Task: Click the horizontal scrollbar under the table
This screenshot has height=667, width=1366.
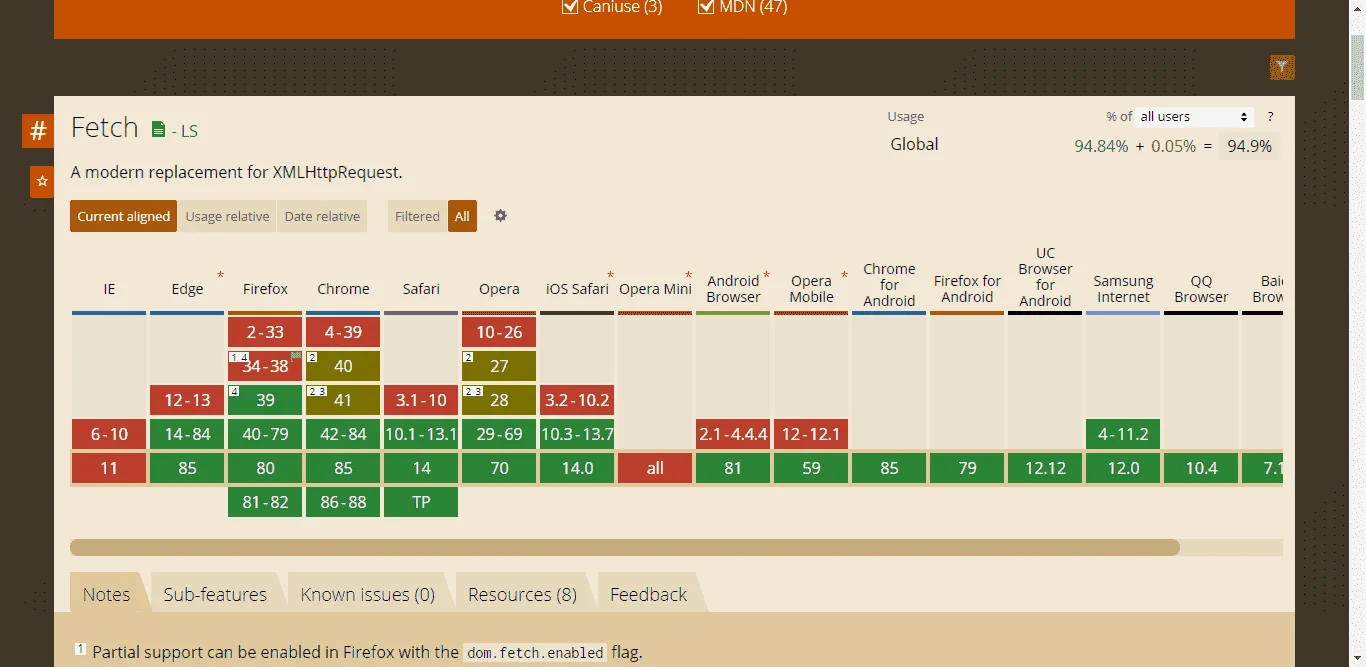Action: [625, 547]
